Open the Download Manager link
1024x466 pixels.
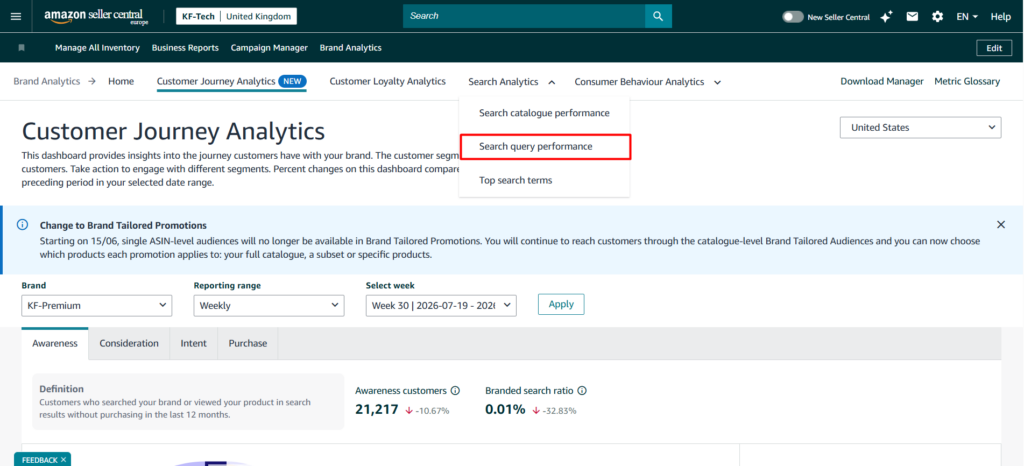(882, 82)
